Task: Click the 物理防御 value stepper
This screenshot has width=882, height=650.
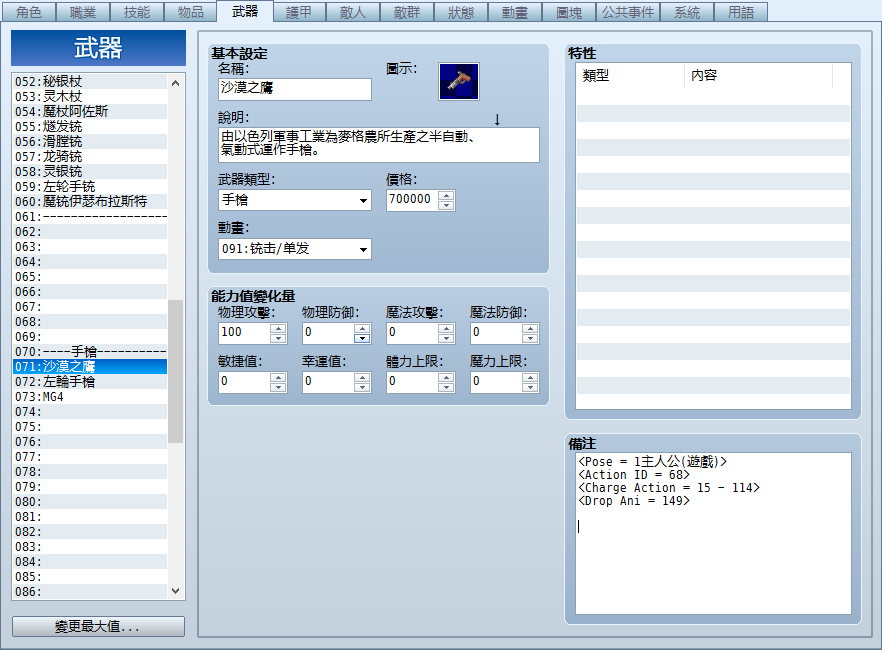Action: (x=336, y=333)
